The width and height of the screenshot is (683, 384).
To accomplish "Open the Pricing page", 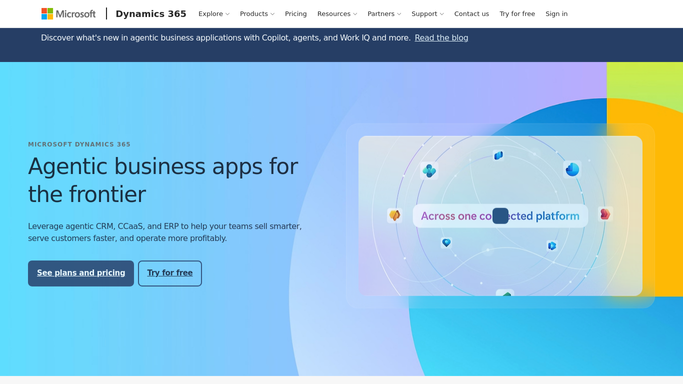I will [296, 14].
